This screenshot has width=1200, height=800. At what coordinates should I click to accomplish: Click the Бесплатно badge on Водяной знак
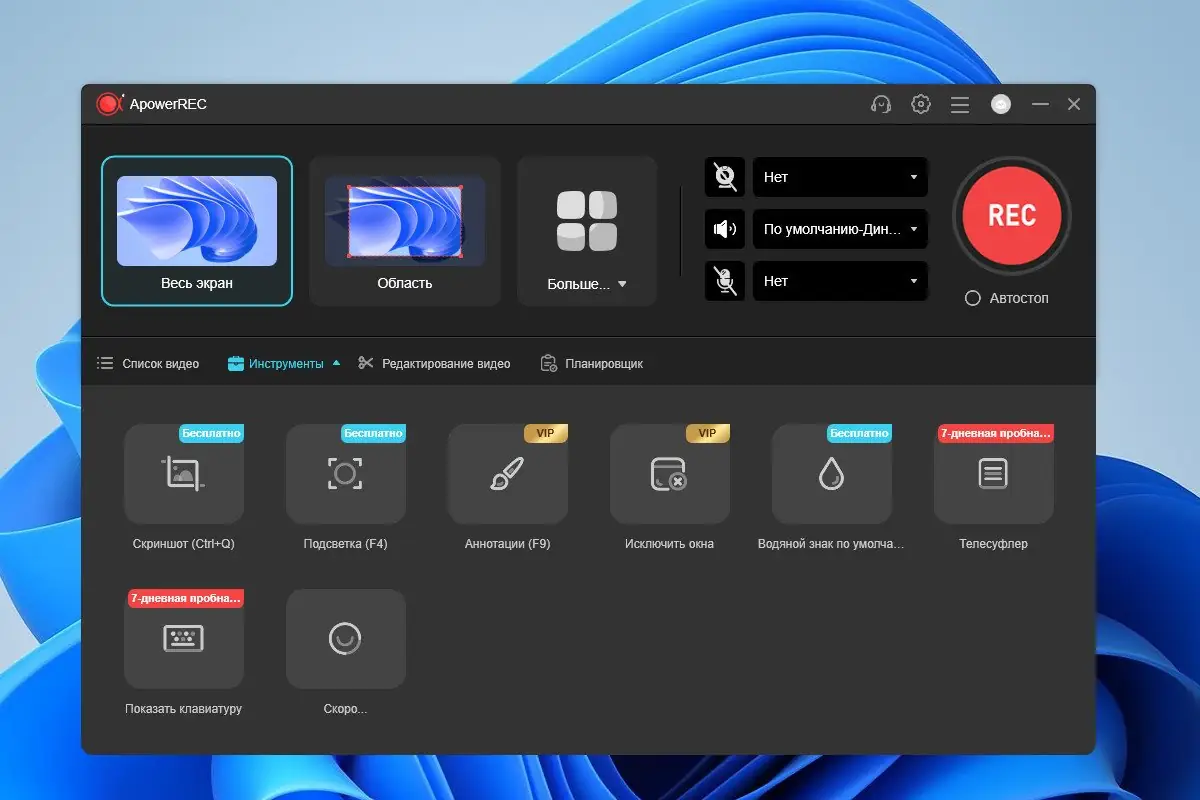[x=859, y=433]
